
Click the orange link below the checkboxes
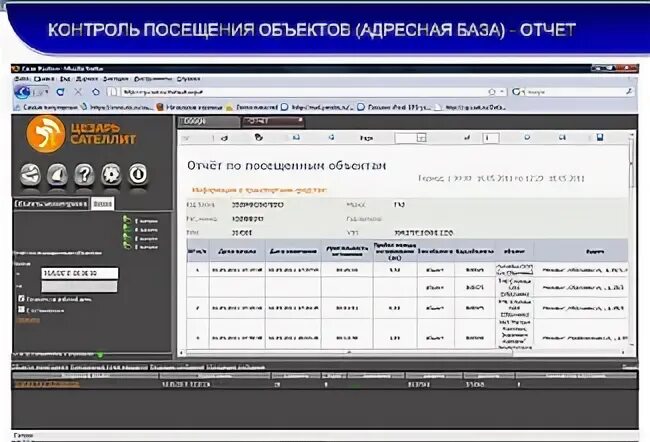tap(29, 320)
